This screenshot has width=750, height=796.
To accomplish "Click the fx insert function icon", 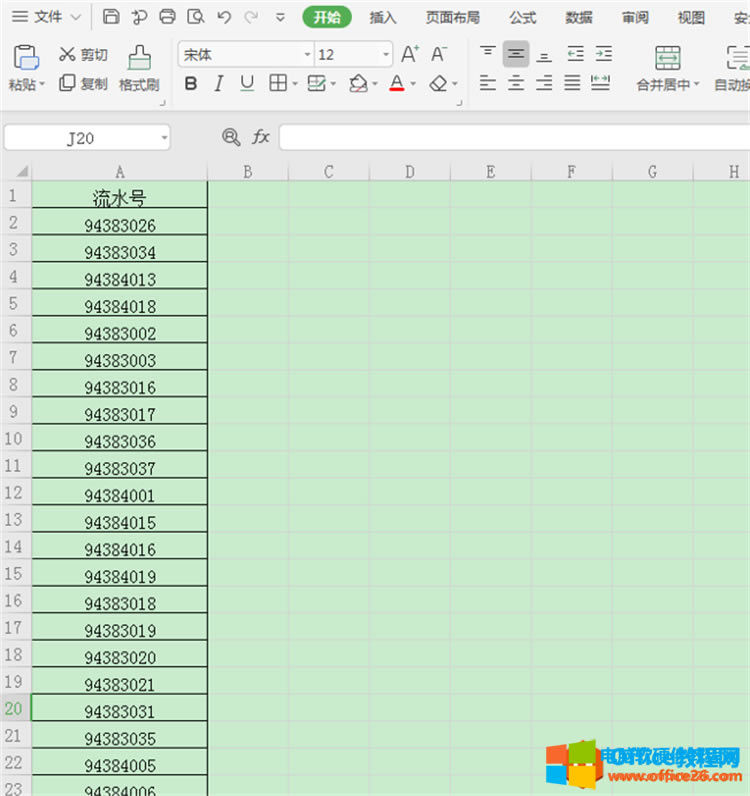I will tap(261, 137).
